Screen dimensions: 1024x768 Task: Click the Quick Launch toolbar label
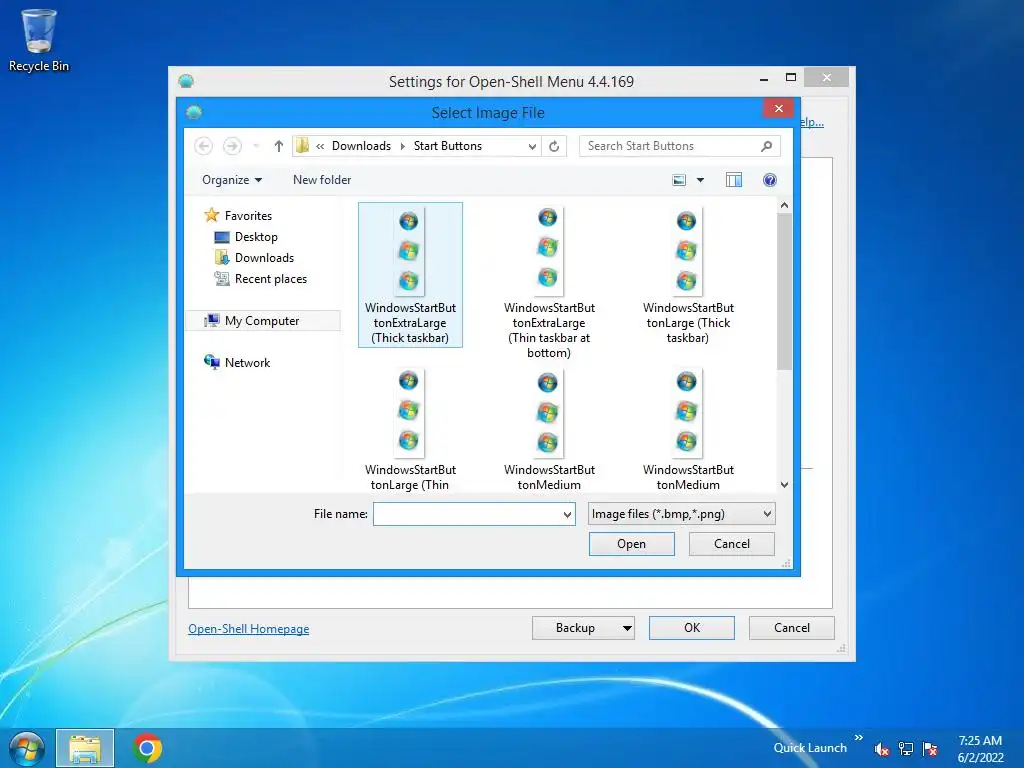810,748
